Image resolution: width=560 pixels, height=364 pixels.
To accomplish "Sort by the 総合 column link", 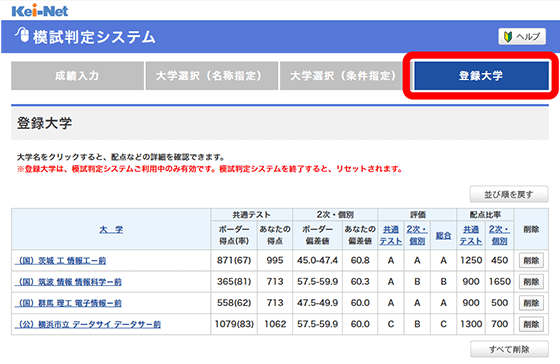I will 443,235.
